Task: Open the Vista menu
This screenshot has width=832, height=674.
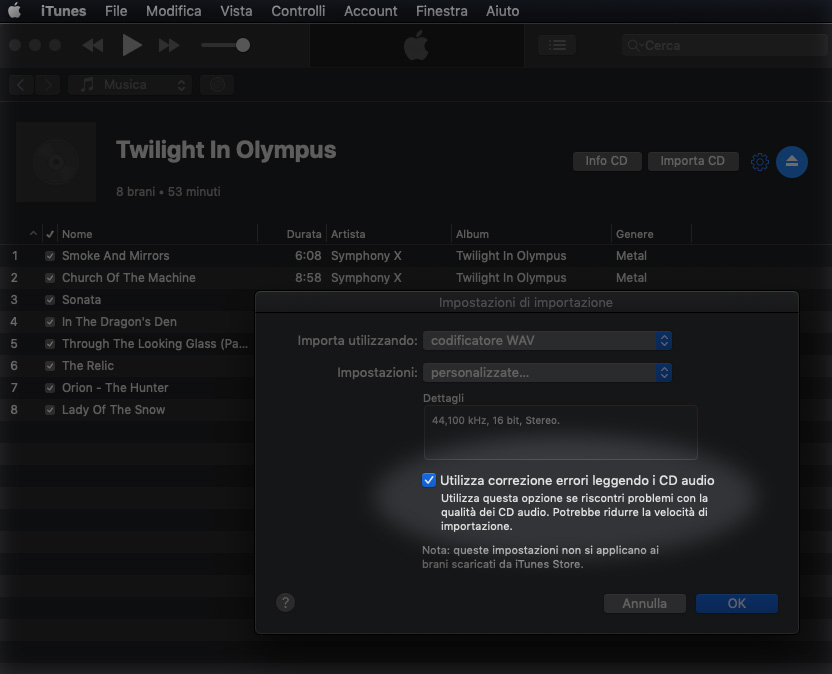Action: tap(236, 11)
